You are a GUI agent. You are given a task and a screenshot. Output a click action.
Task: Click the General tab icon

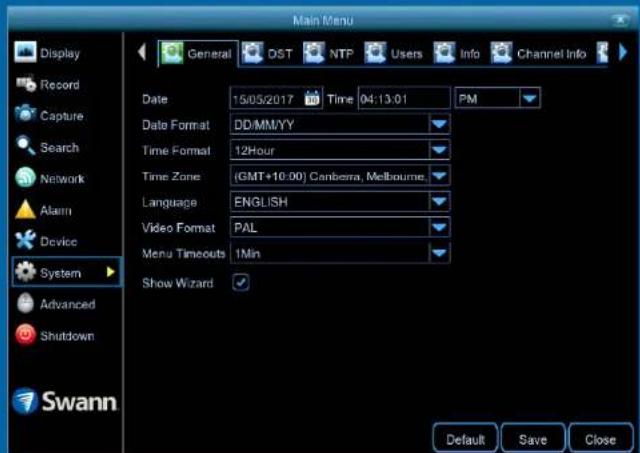172,53
